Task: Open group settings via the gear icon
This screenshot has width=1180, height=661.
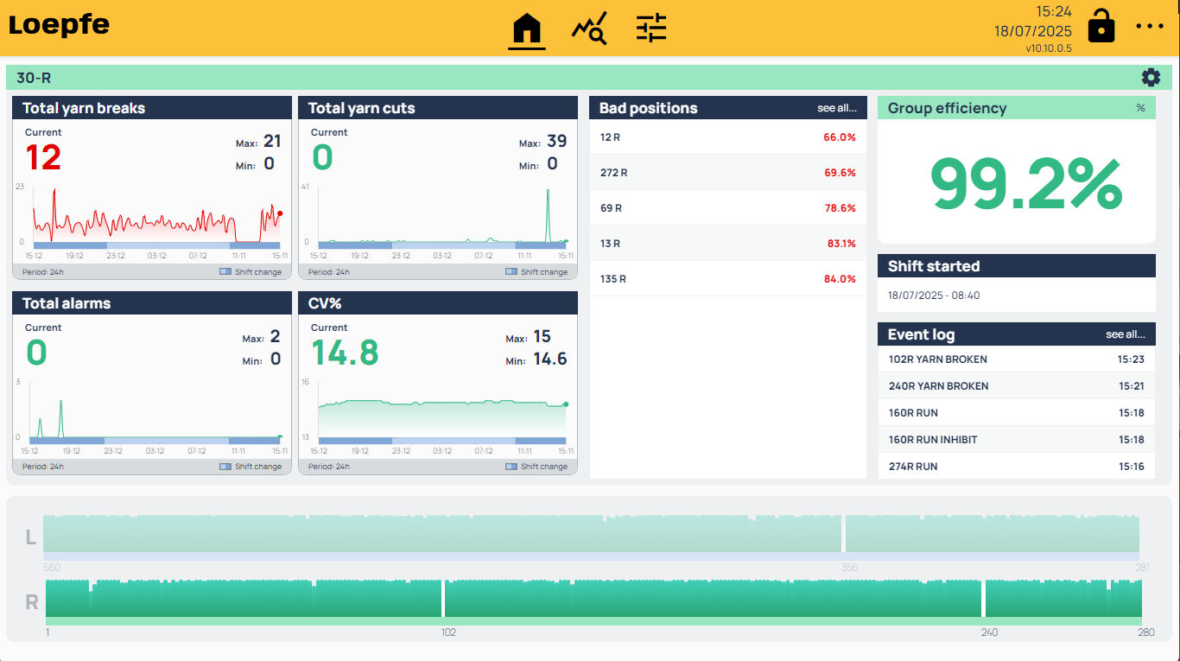Action: pos(1150,77)
